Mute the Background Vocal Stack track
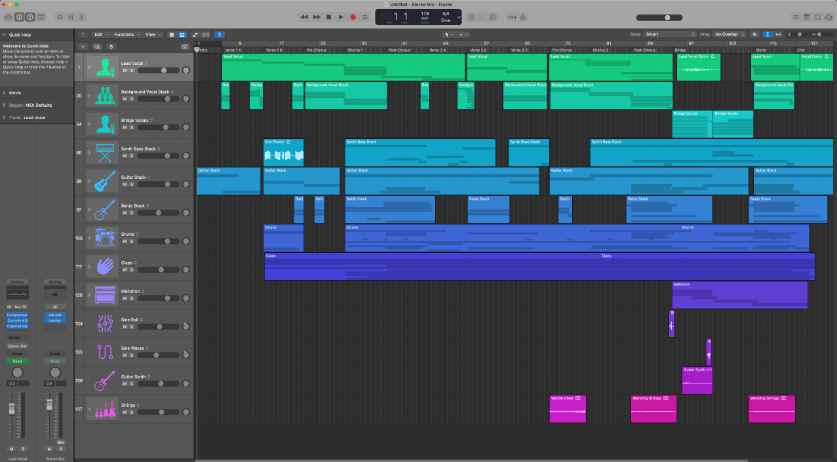The width and height of the screenshot is (837, 462). (125, 99)
